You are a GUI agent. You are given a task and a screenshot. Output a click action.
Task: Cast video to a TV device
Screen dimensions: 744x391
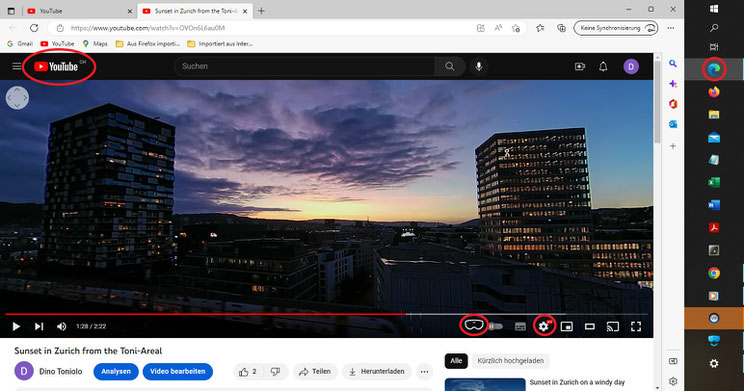click(x=613, y=326)
